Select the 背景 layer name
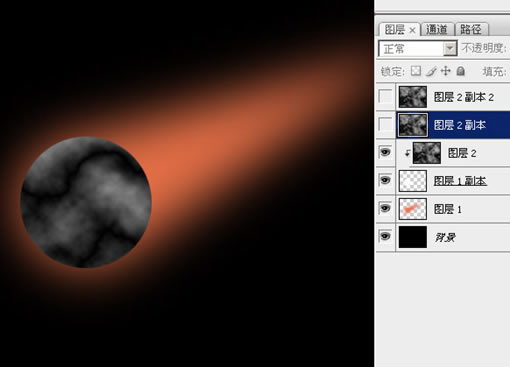This screenshot has height=367, width=510. pyautogui.click(x=445, y=237)
